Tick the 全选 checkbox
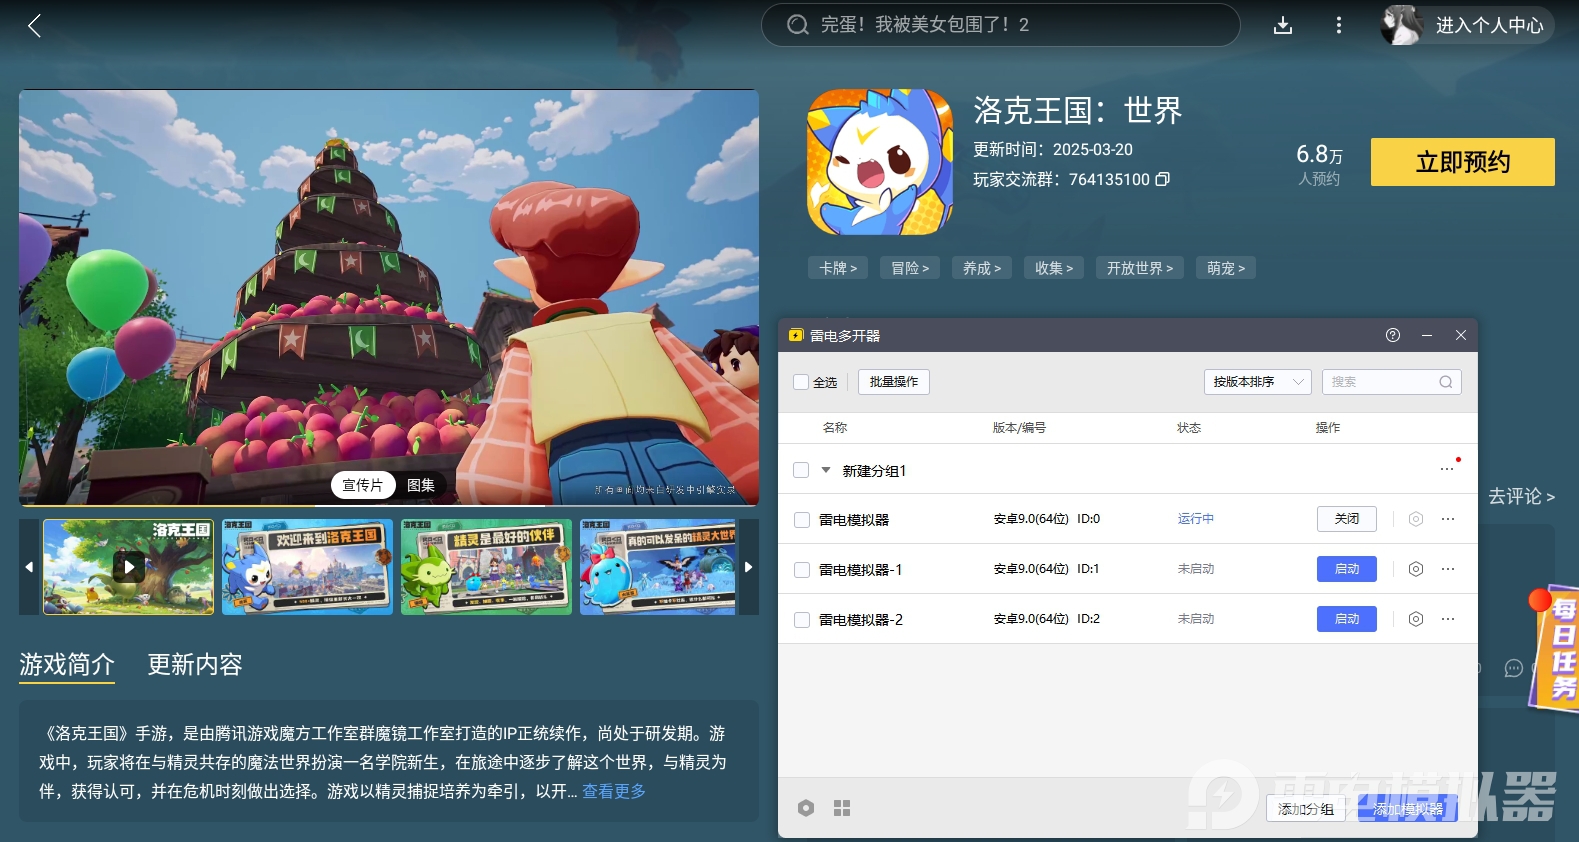The image size is (1579, 842). tap(801, 382)
